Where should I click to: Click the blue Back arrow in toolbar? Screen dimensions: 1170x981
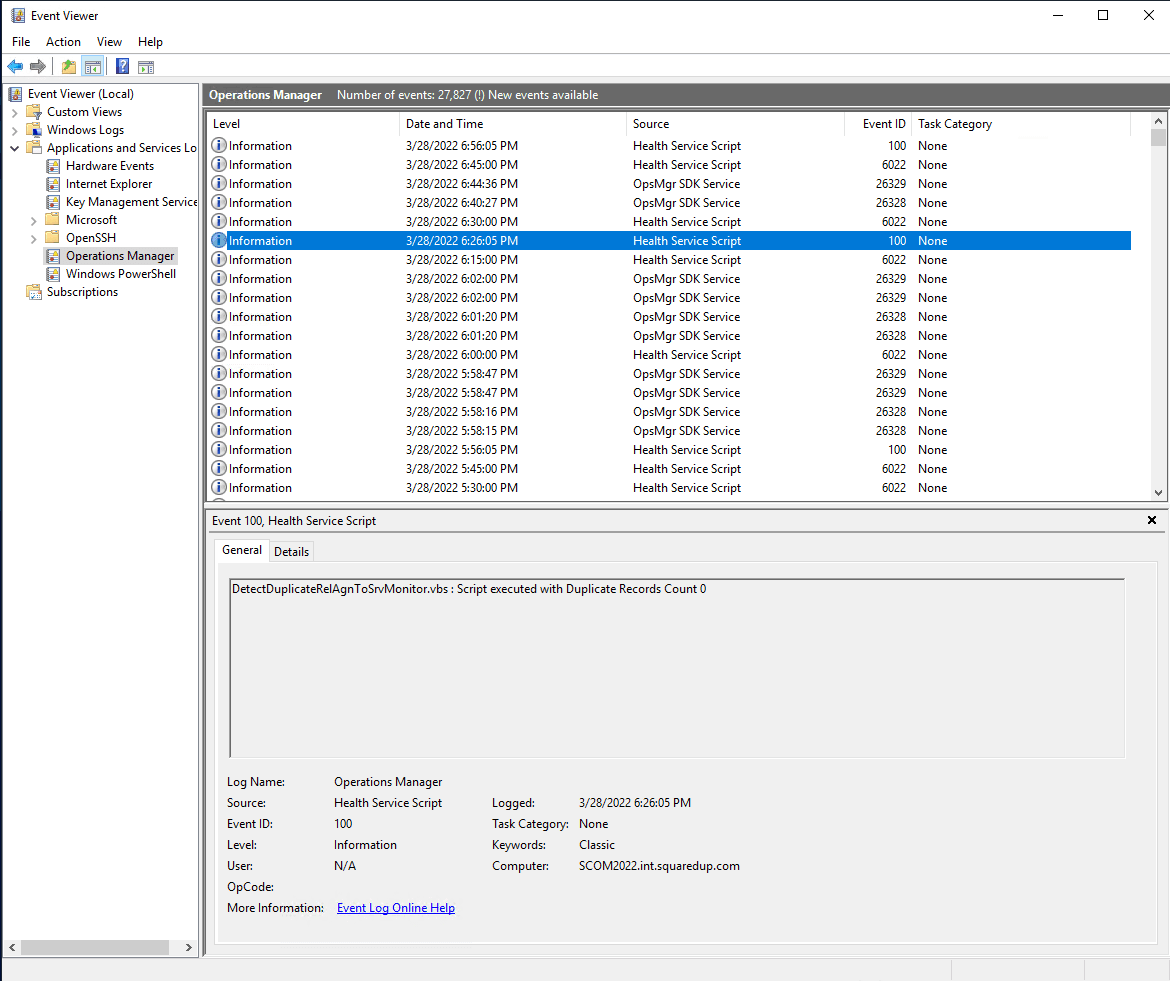coord(15,67)
